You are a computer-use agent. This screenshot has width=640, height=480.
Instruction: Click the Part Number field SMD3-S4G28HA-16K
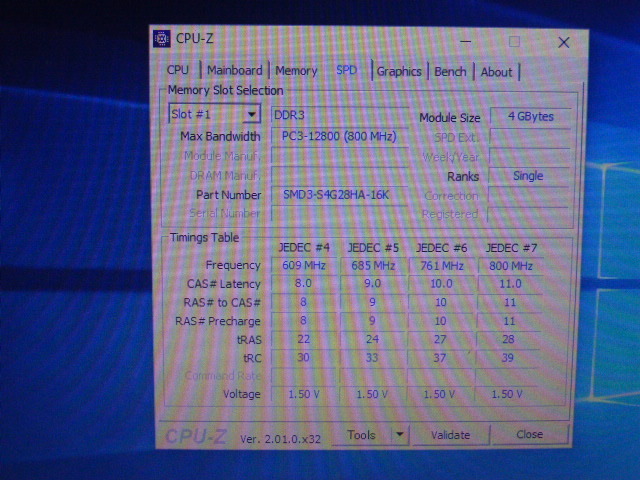(338, 195)
